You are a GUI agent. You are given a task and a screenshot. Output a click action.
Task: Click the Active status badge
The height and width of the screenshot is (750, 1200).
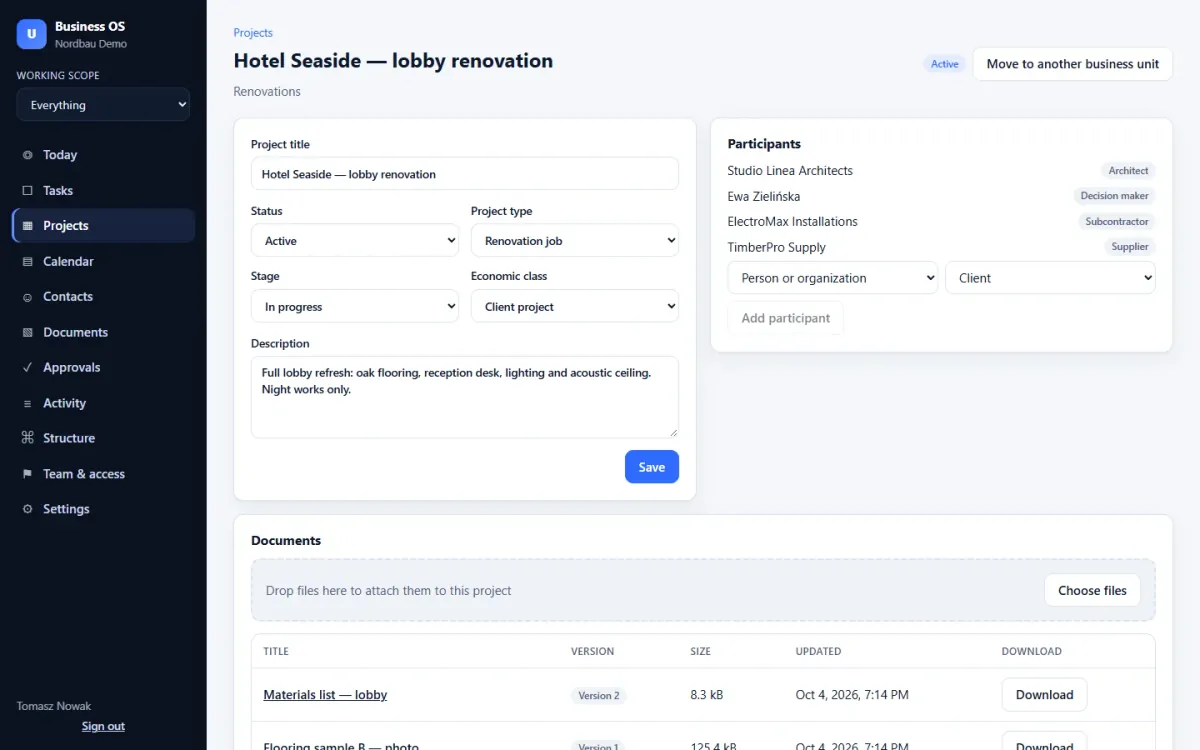pos(945,64)
